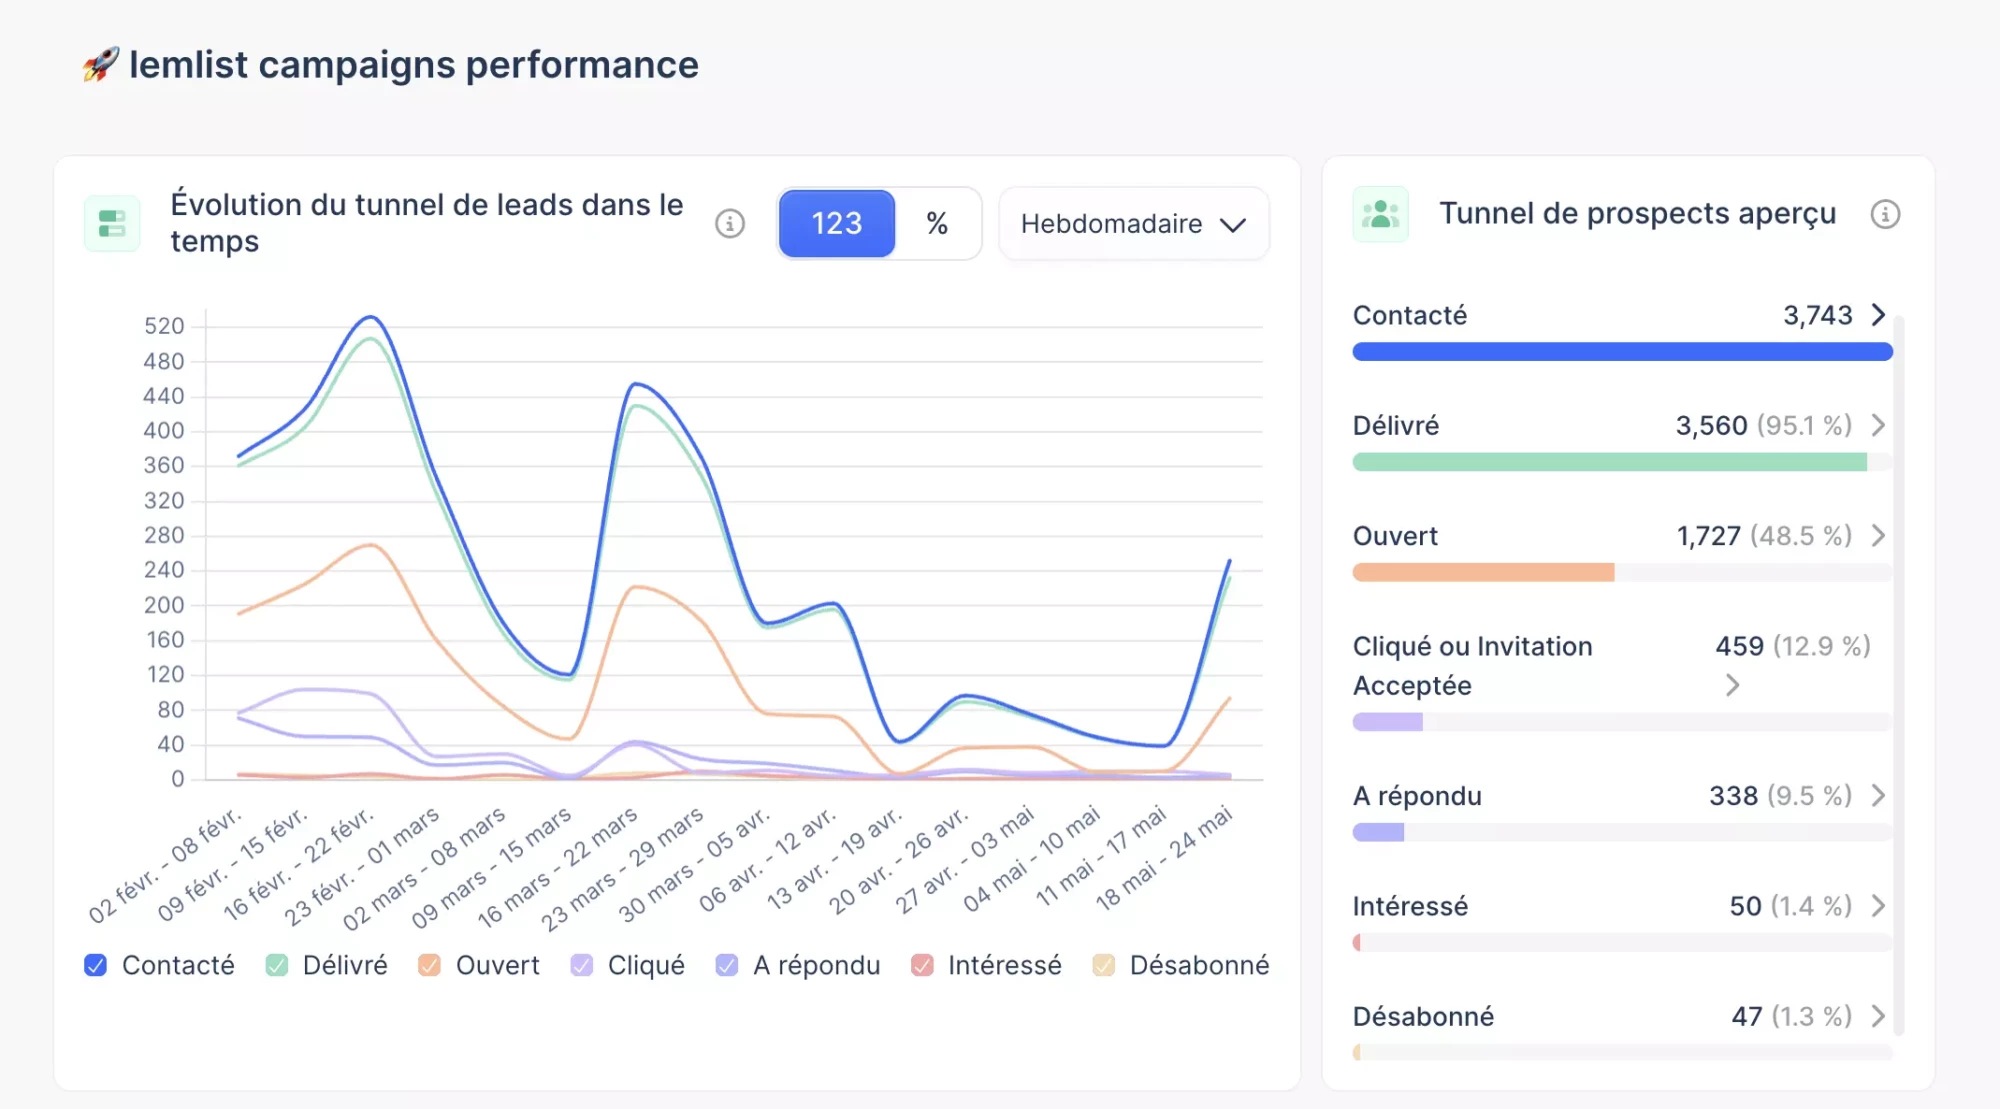Image resolution: width=2000 pixels, height=1109 pixels.
Task: Expand the Intéressé row chevron
Action: click(1879, 906)
